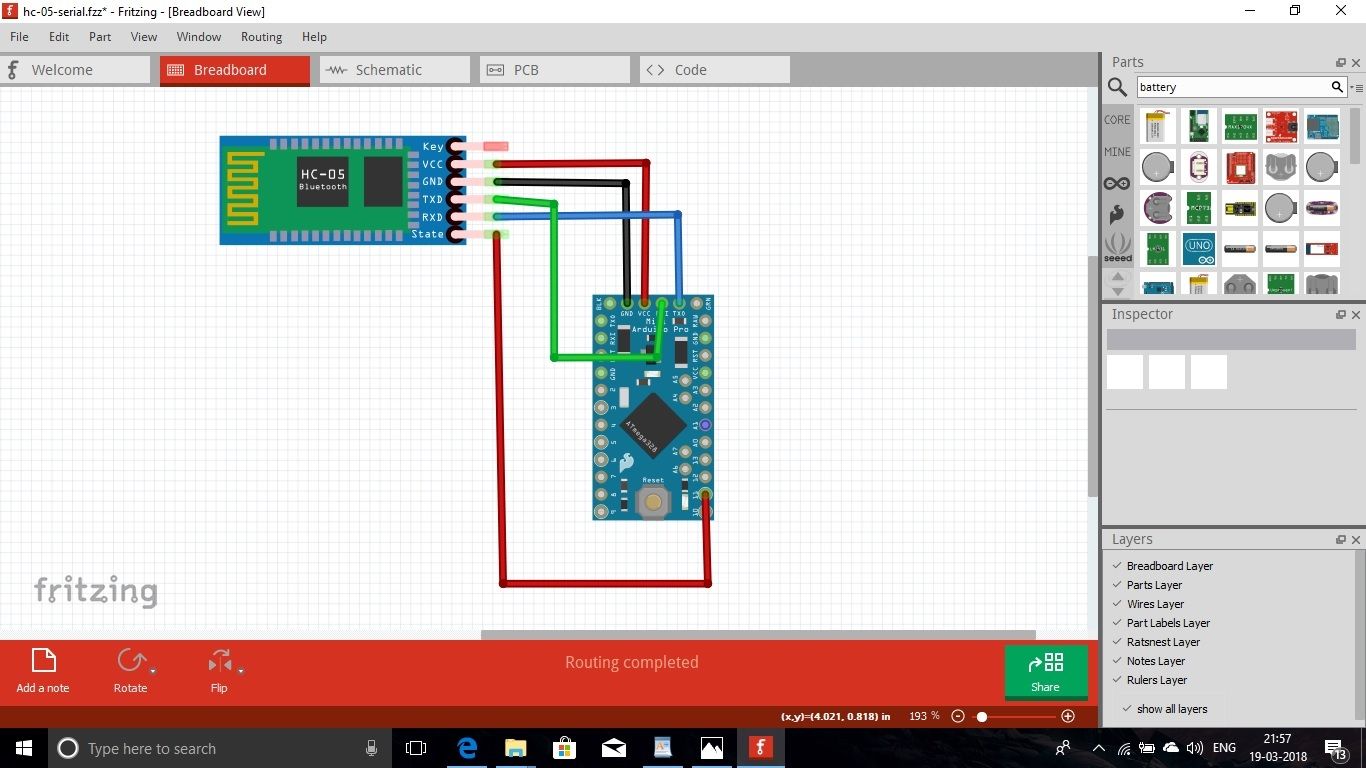Switch to the Schematic view
This screenshot has height=768, width=1366.
tap(392, 70)
